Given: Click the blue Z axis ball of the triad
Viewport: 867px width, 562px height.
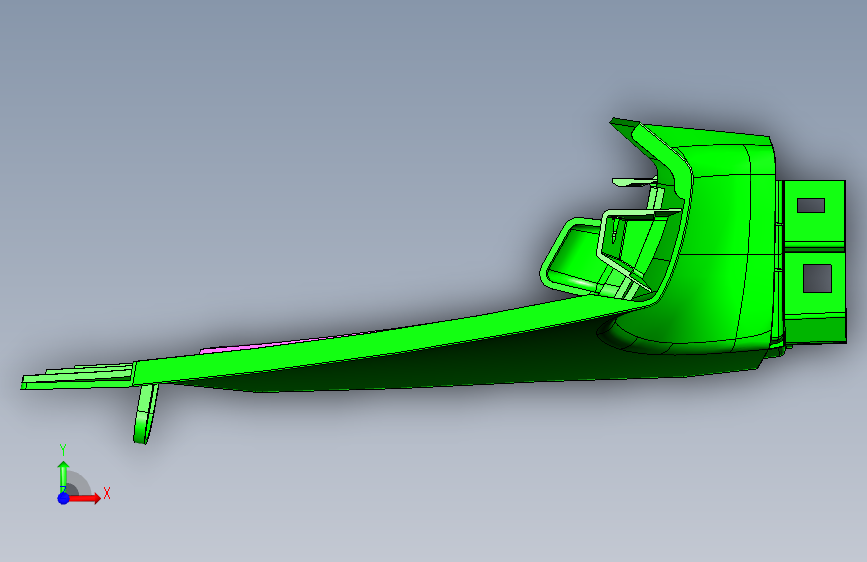Looking at the screenshot, I should 63,498.
